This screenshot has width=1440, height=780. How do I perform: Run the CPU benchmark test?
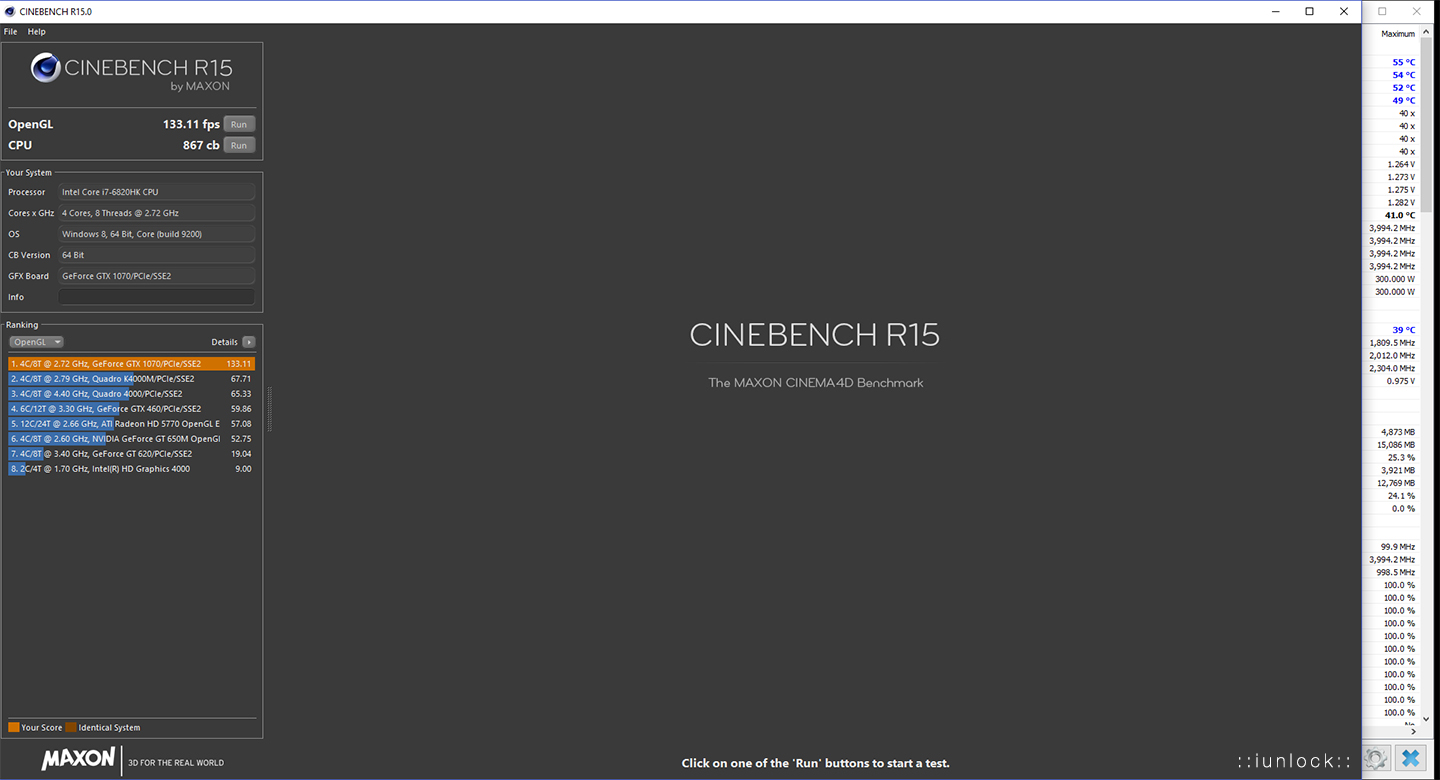coord(239,145)
